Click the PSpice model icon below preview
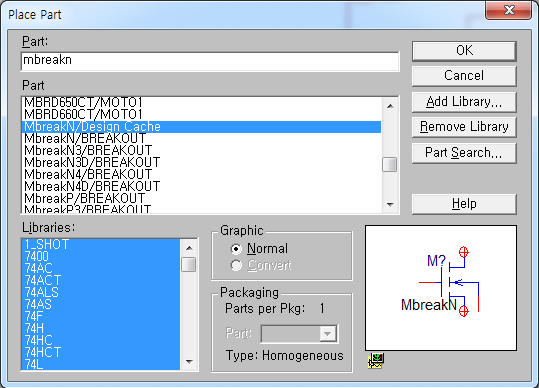 [376, 361]
